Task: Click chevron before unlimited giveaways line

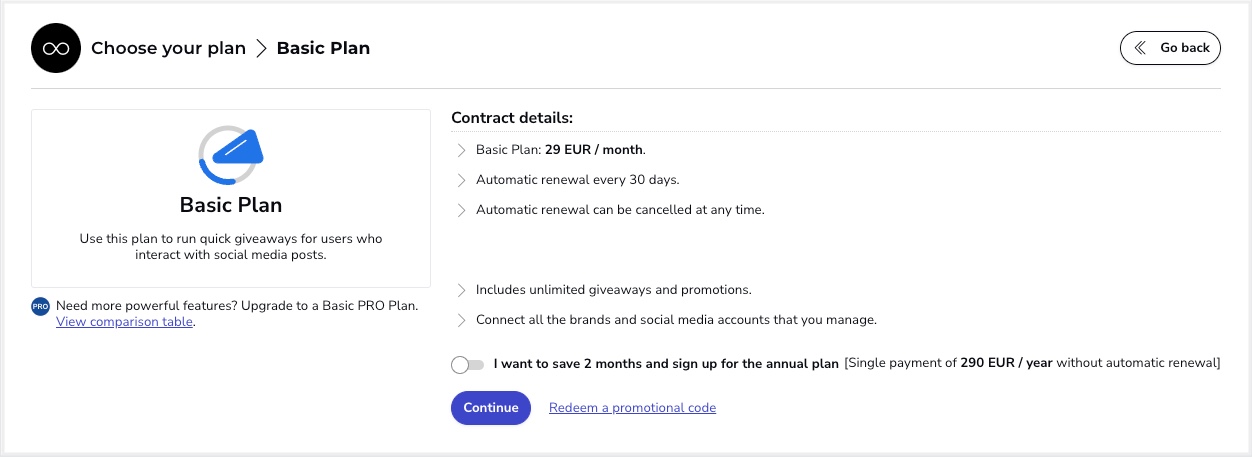Action: (x=461, y=290)
